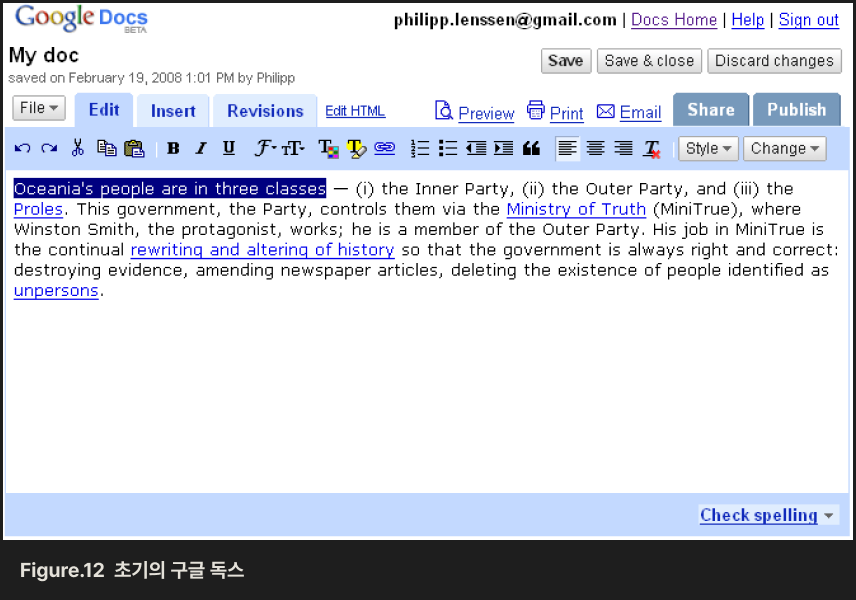Open the font family picker

(x=265, y=148)
